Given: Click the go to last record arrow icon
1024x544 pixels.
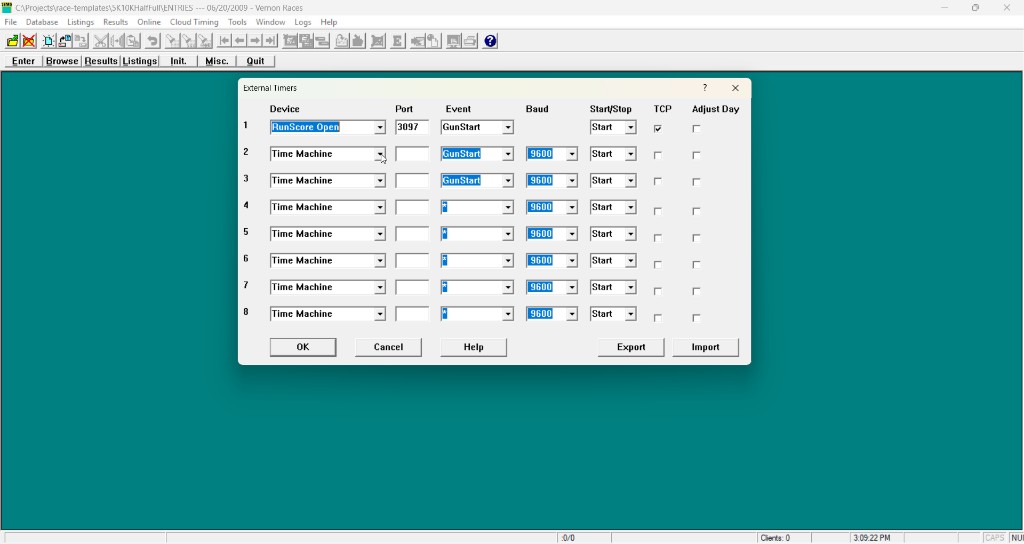Looking at the screenshot, I should coord(270,41).
